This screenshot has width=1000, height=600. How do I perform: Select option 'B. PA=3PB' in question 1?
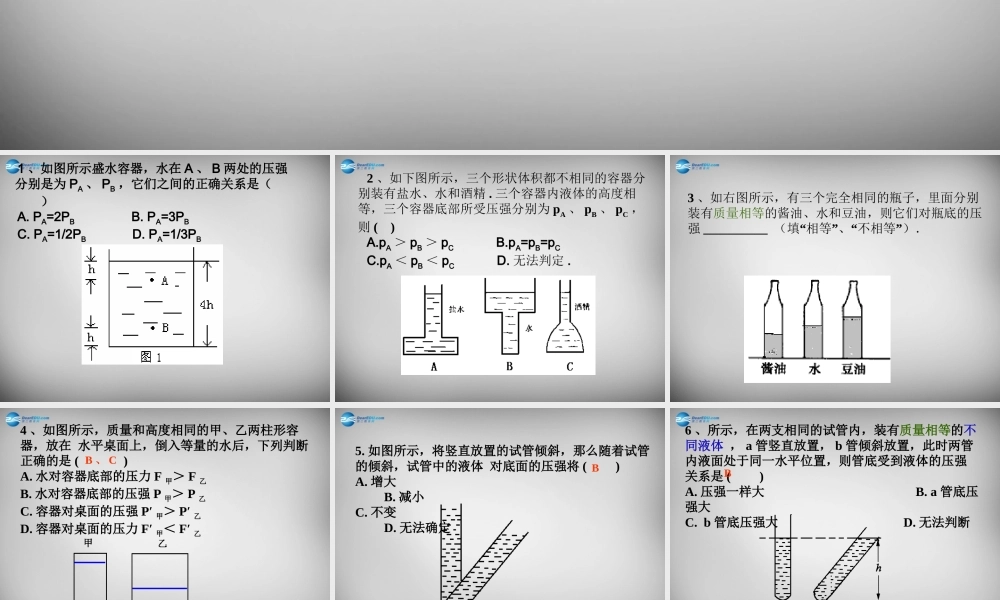[160, 217]
